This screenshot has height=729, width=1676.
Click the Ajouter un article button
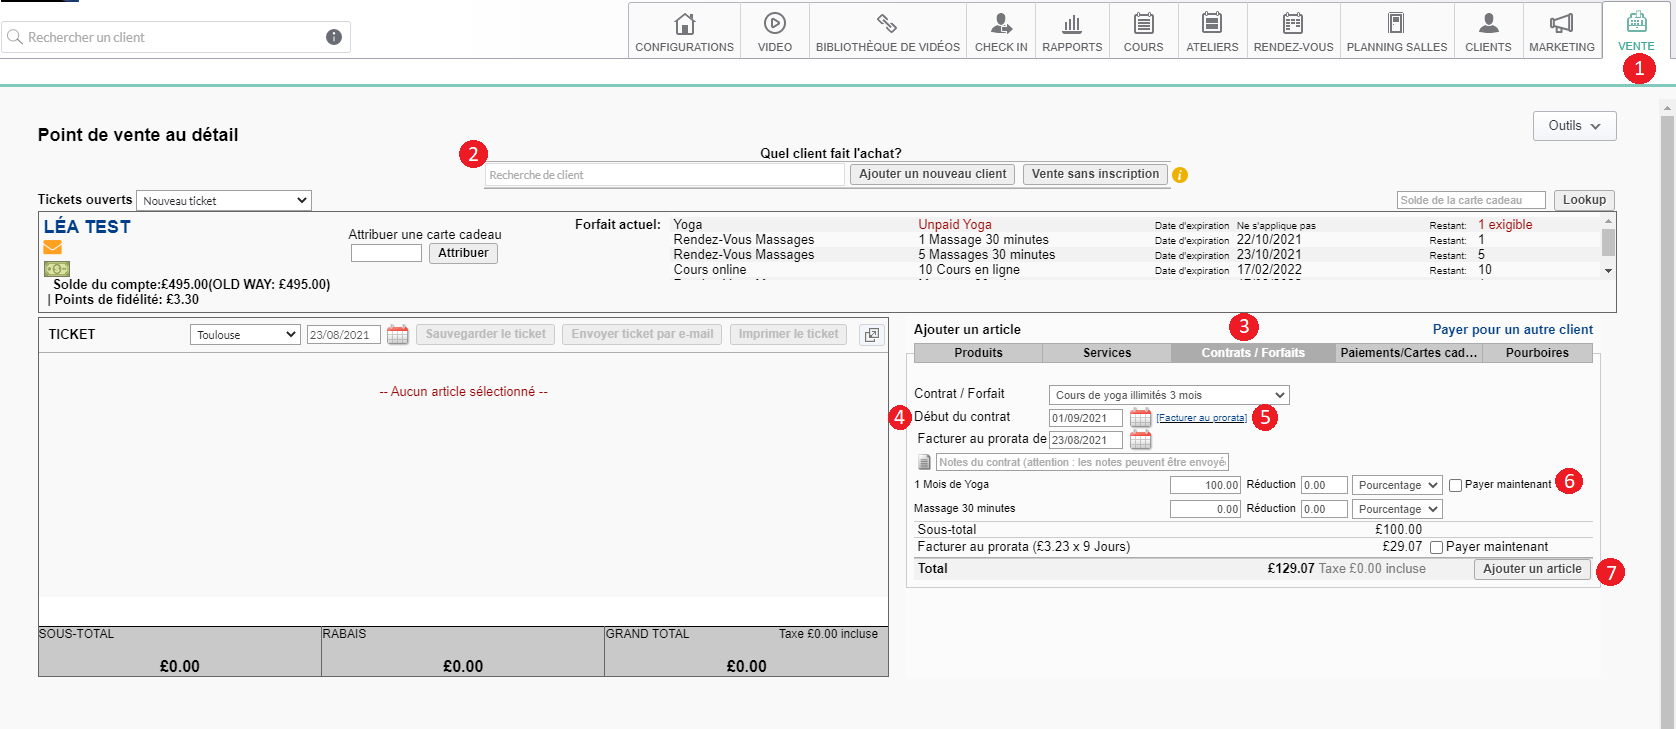tap(1531, 569)
